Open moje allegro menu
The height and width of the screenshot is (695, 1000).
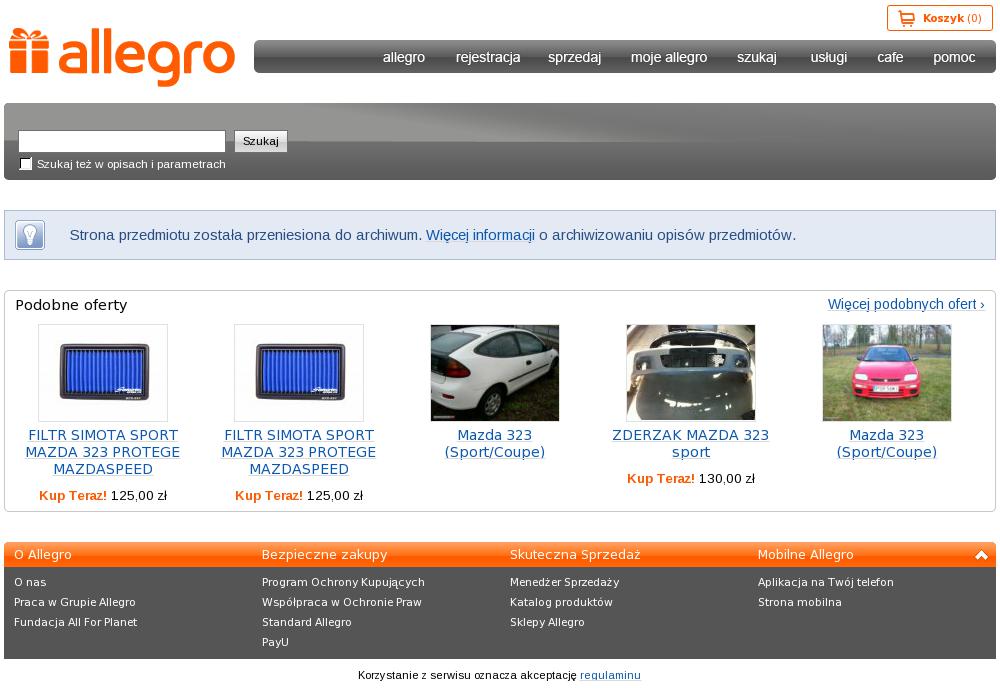click(x=669, y=57)
